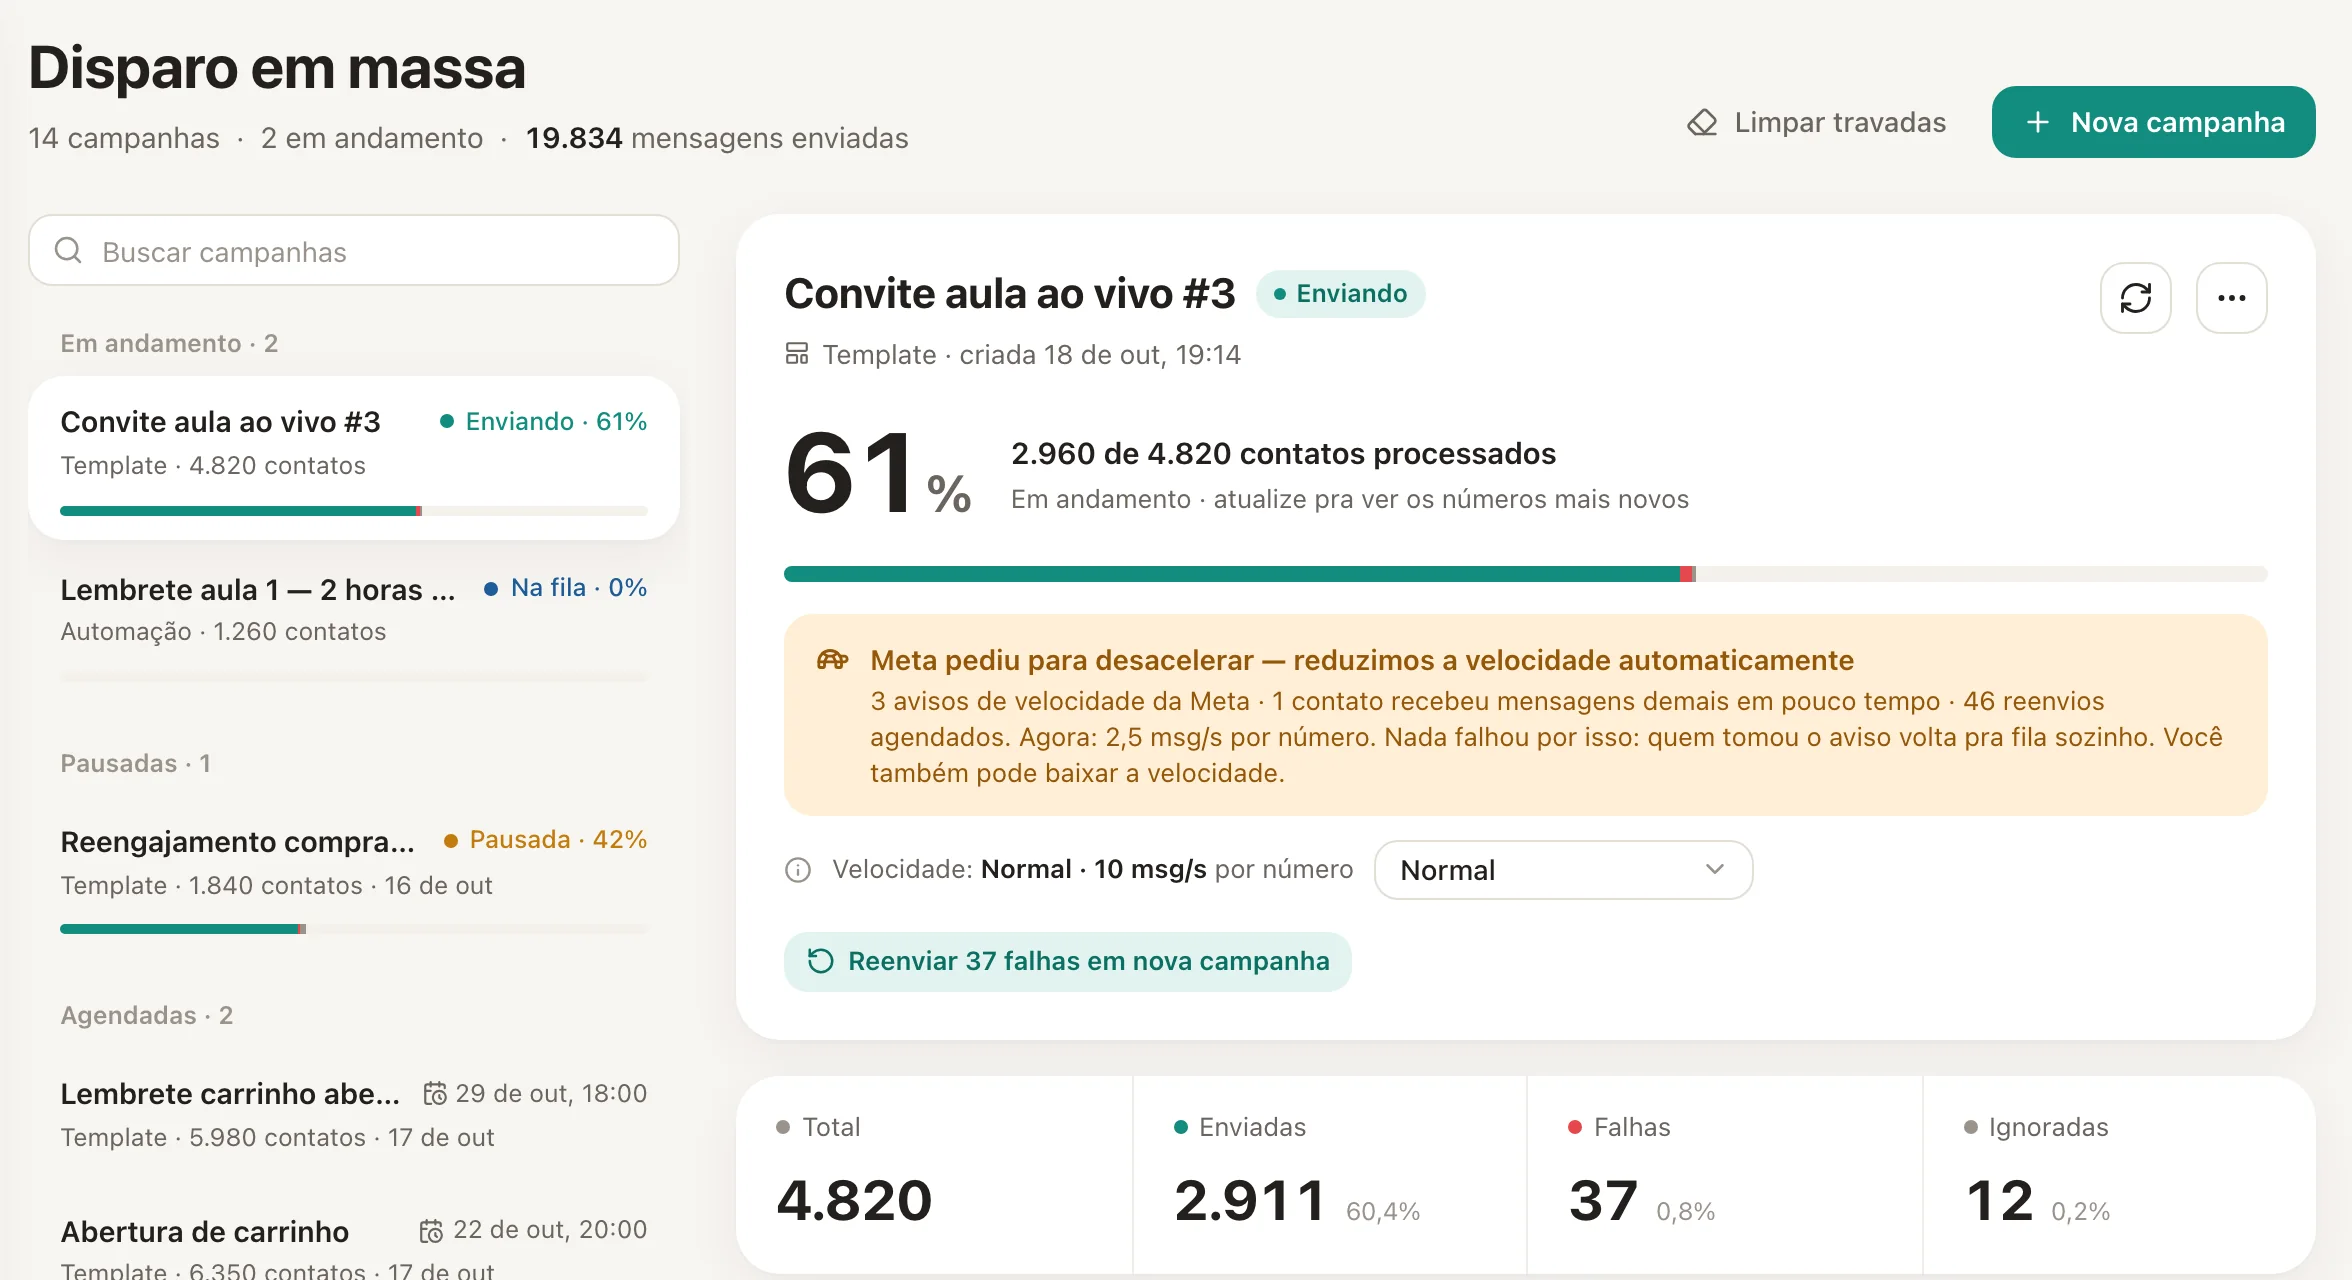Screen dimensions: 2352x1280
Task: Click the Total 4.820 stat card
Action: 934,1174
